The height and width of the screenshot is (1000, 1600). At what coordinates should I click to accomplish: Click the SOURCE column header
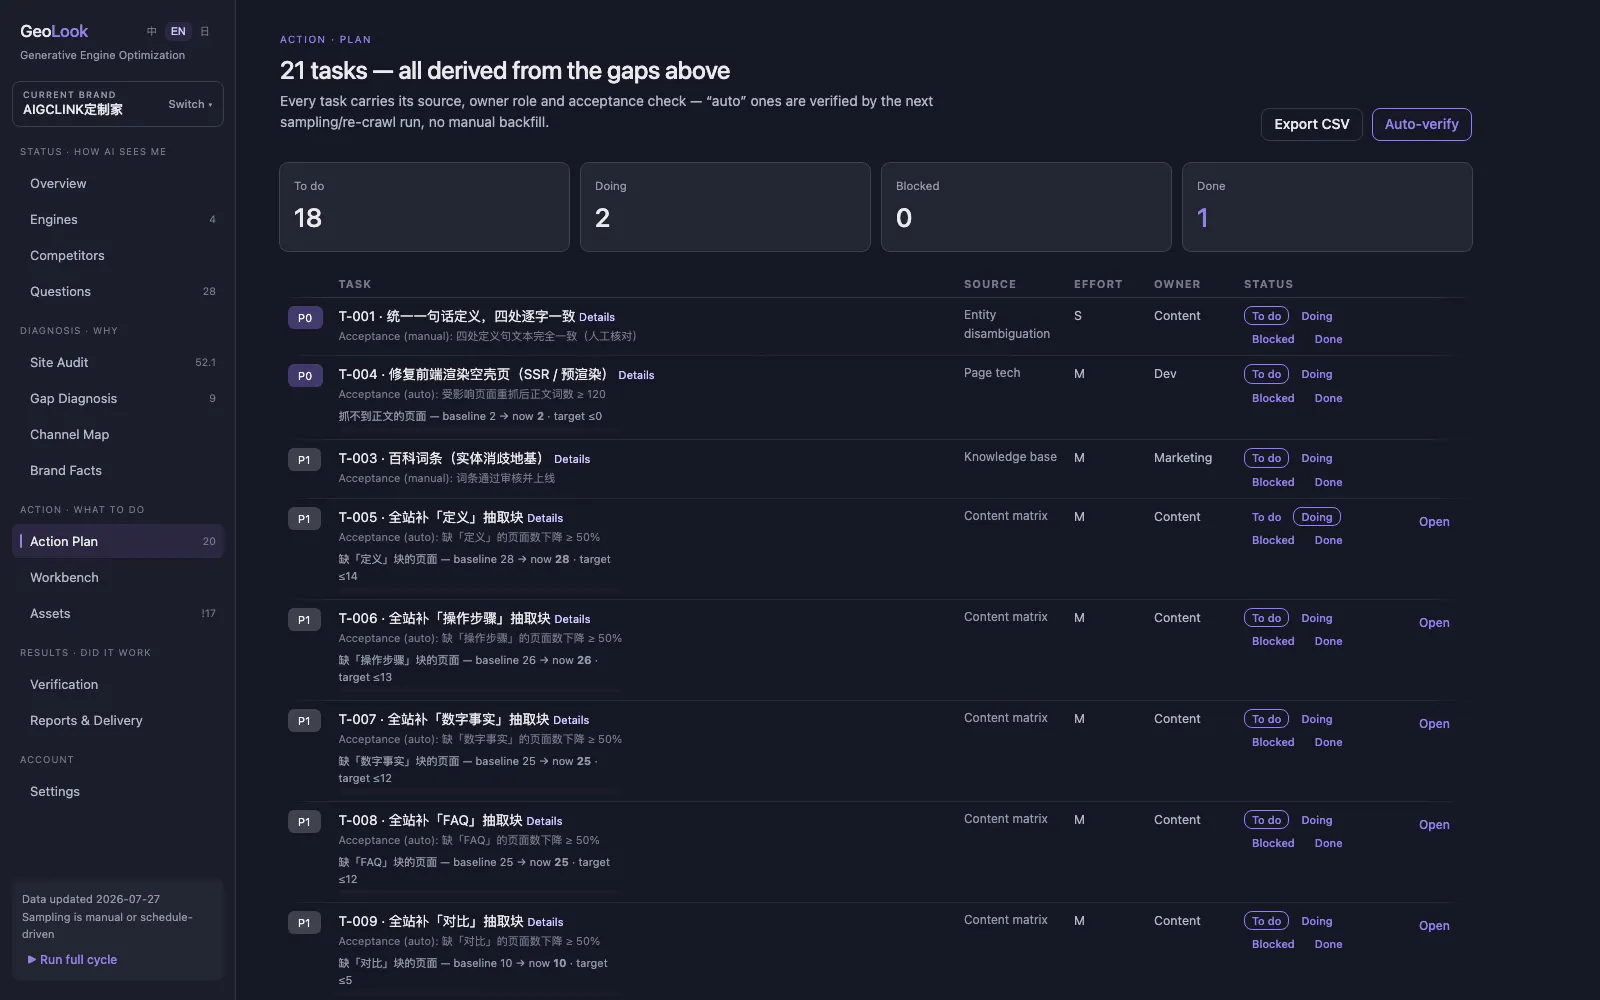click(990, 284)
